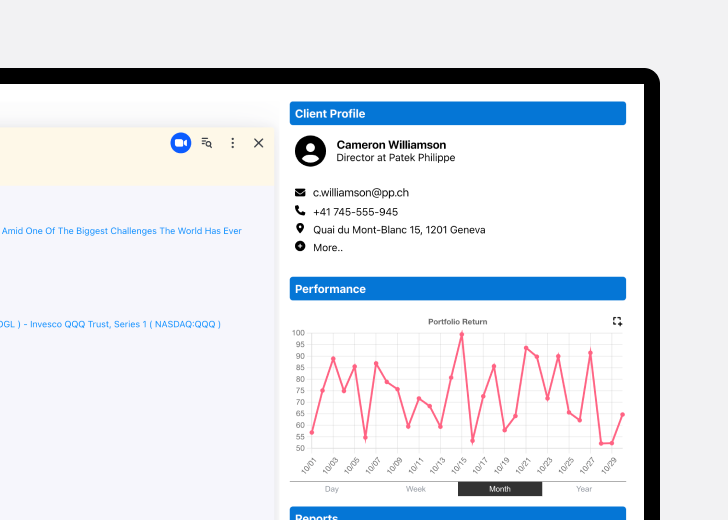Click Cameron Williamson's profile avatar
This screenshot has width=728, height=520.
(x=311, y=151)
